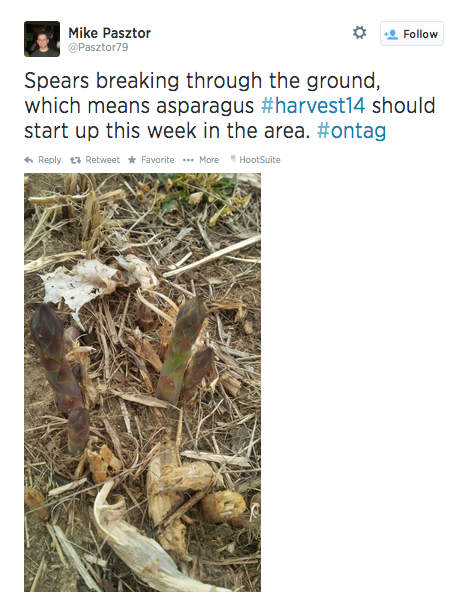Click the add-person icon in Follow

pos(391,34)
